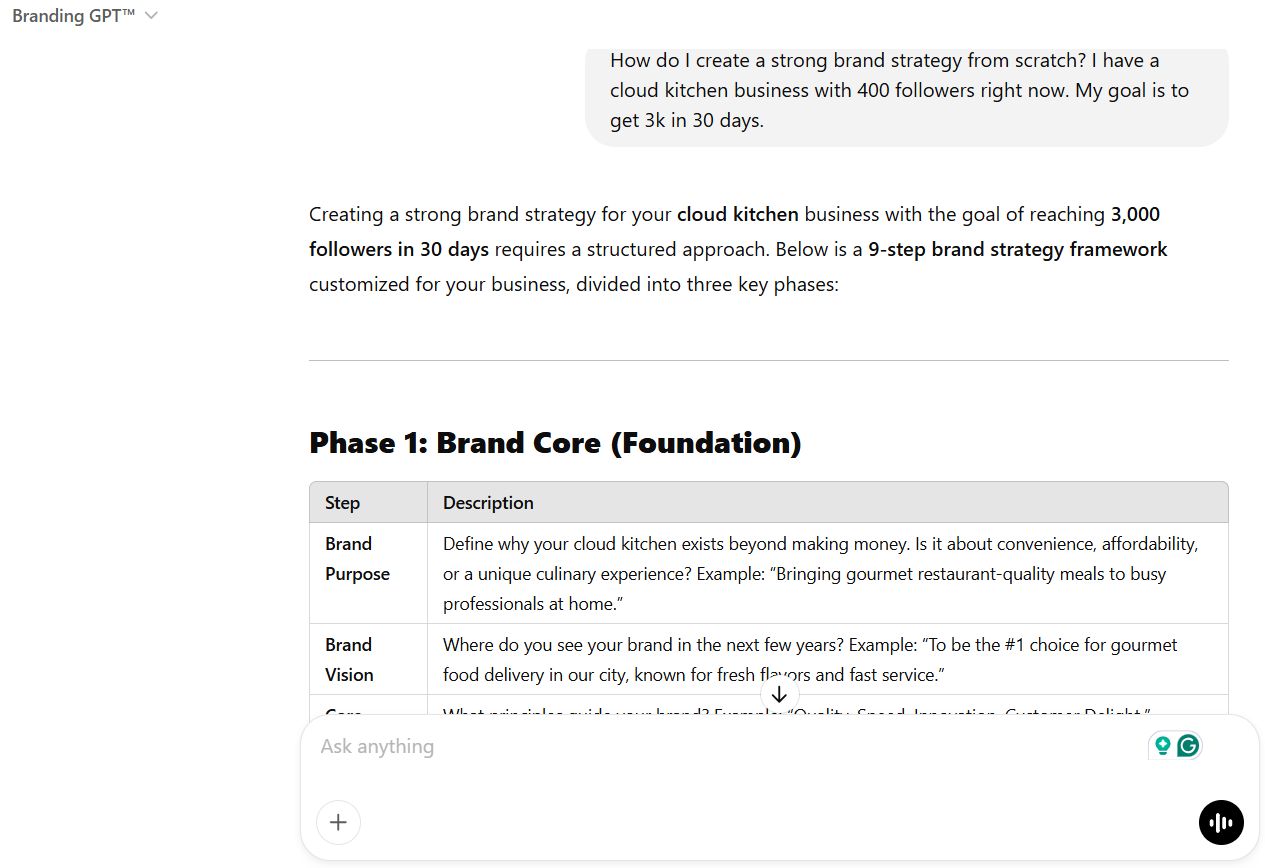Viewport: 1265px width, 868px height.
Task: Click the horizontal divider above Phase 1
Action: click(x=768, y=360)
